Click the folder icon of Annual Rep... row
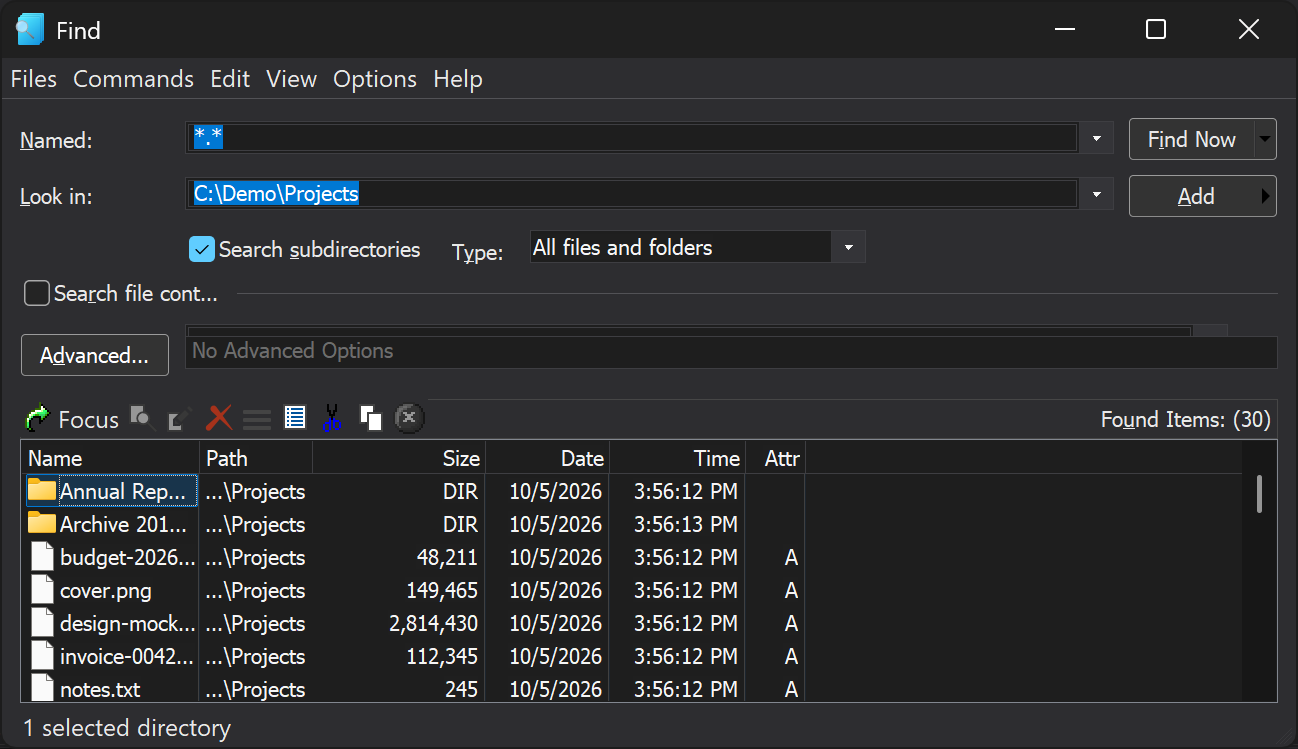 (42, 490)
